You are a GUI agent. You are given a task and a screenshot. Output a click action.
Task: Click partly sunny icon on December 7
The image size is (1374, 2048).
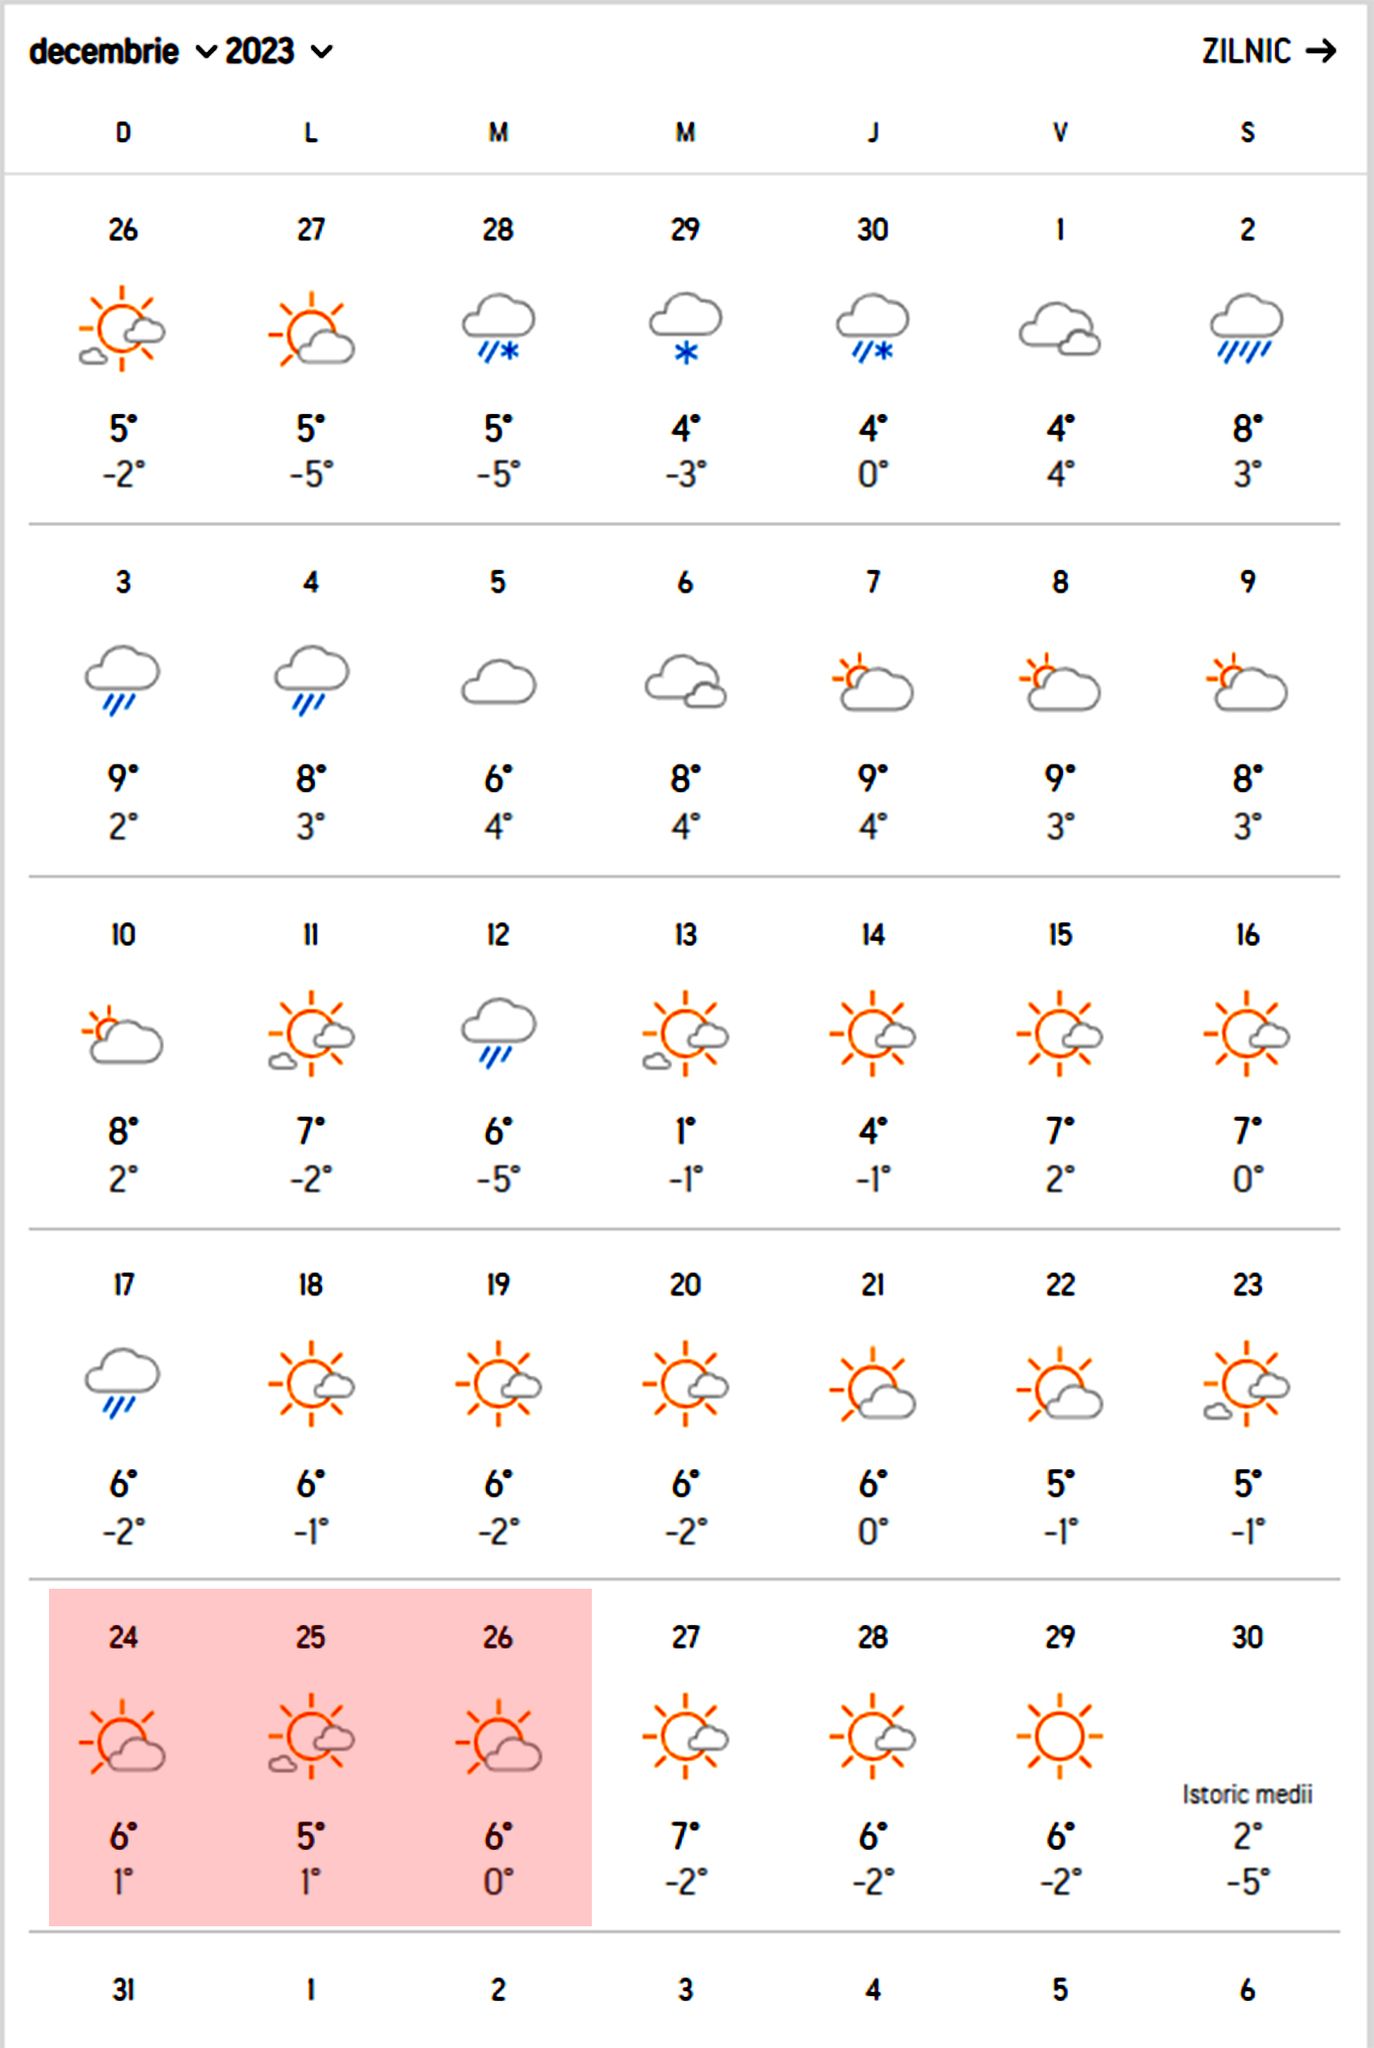[x=872, y=682]
